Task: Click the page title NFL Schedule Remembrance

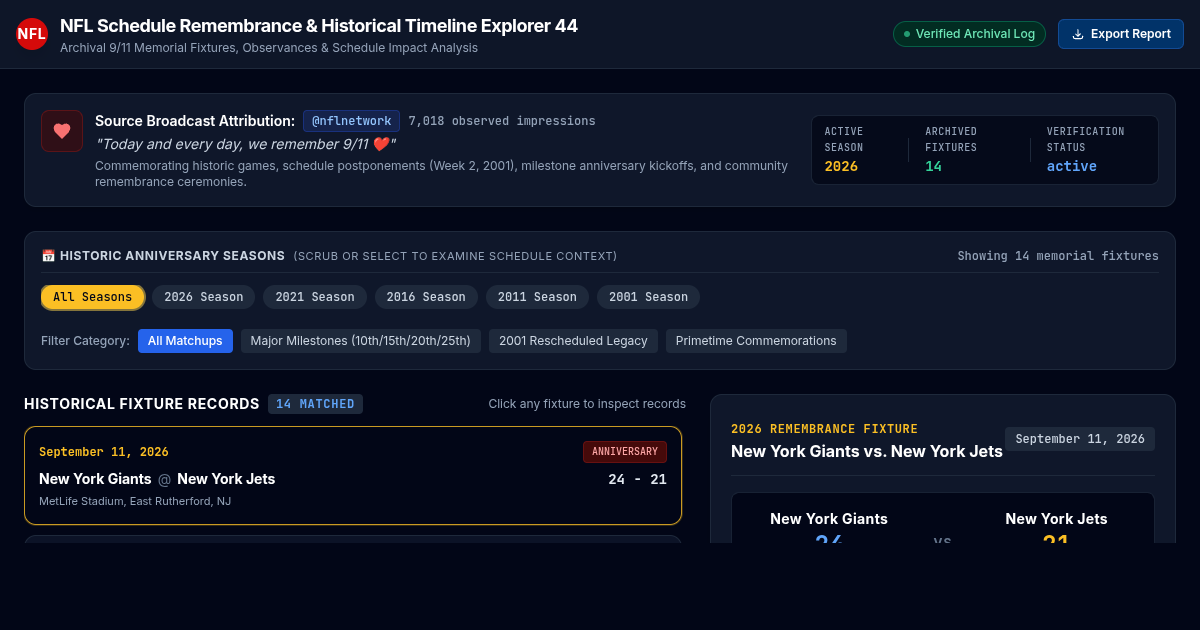Action: pyautogui.click(x=319, y=26)
